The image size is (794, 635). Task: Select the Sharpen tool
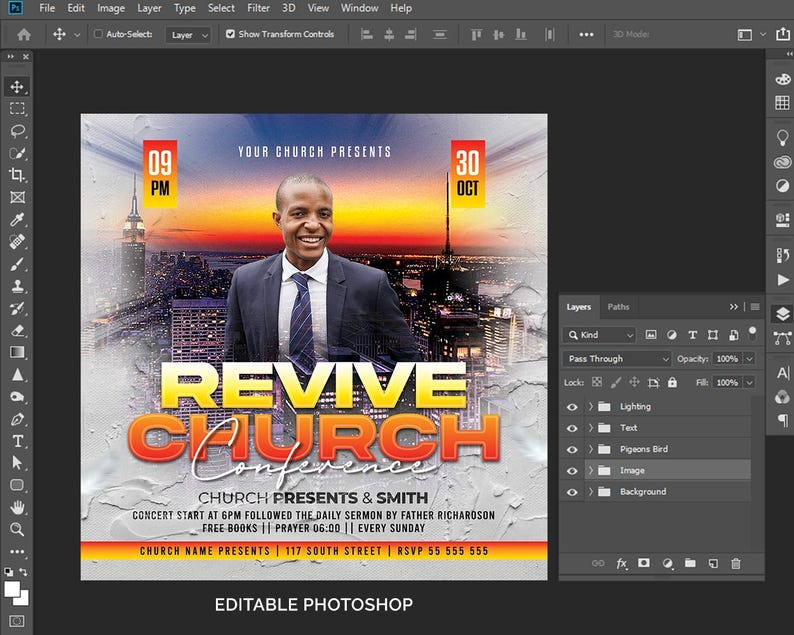17,375
